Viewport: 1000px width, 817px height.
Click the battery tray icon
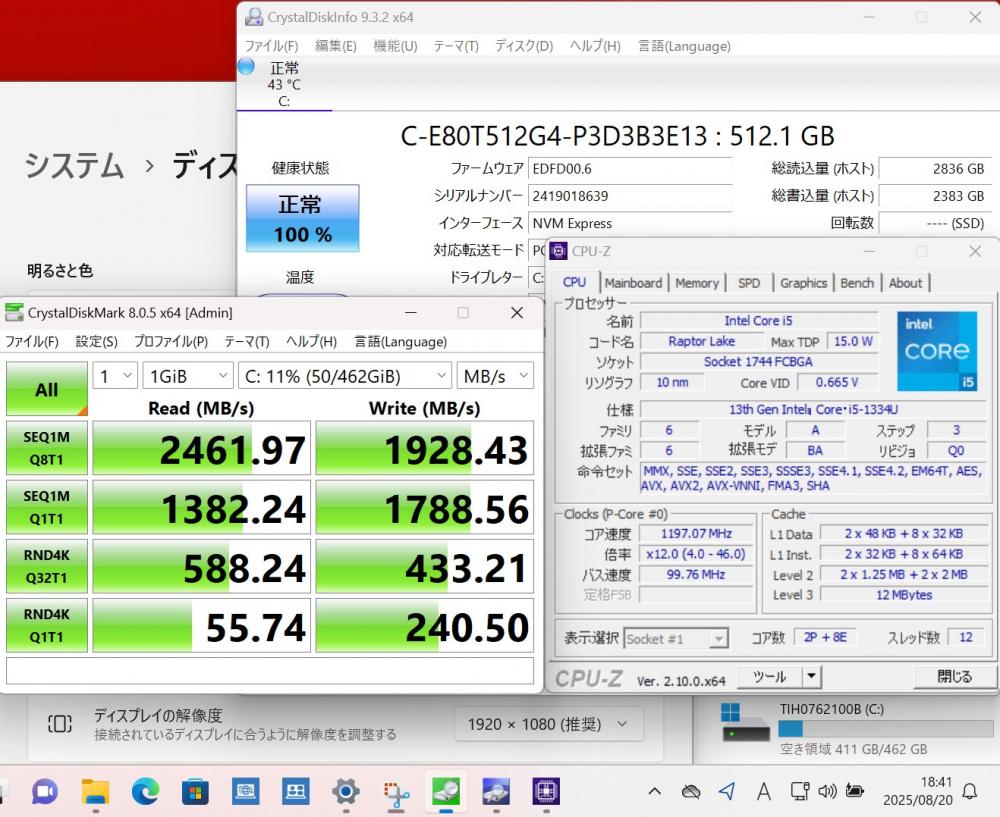point(855,791)
